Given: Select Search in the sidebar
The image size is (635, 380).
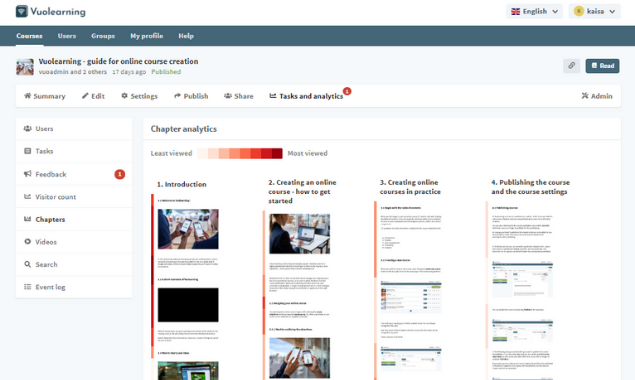Looking at the screenshot, I should pyautogui.click(x=74, y=265).
